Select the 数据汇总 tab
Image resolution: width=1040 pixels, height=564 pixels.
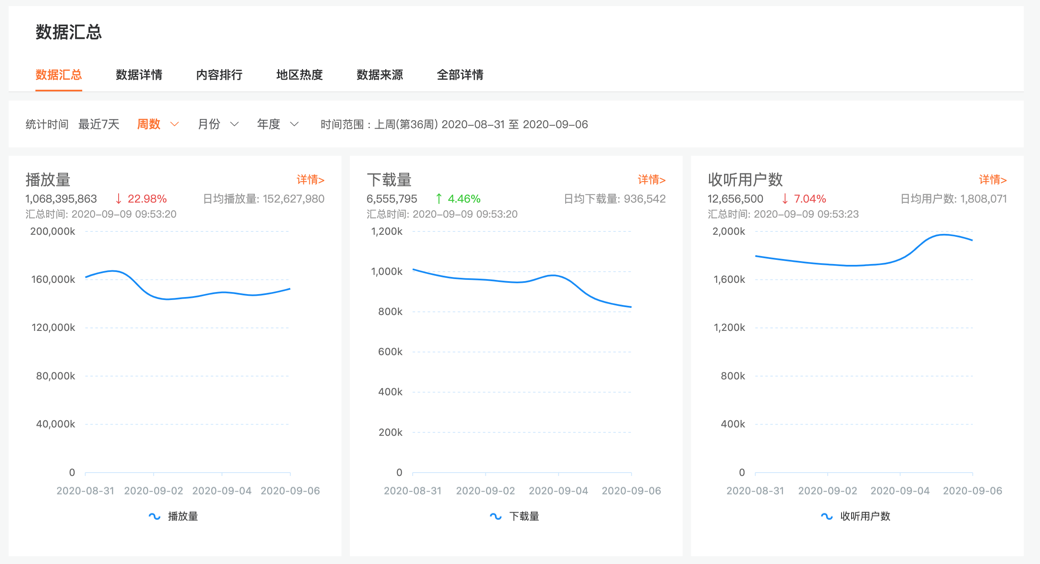59,75
